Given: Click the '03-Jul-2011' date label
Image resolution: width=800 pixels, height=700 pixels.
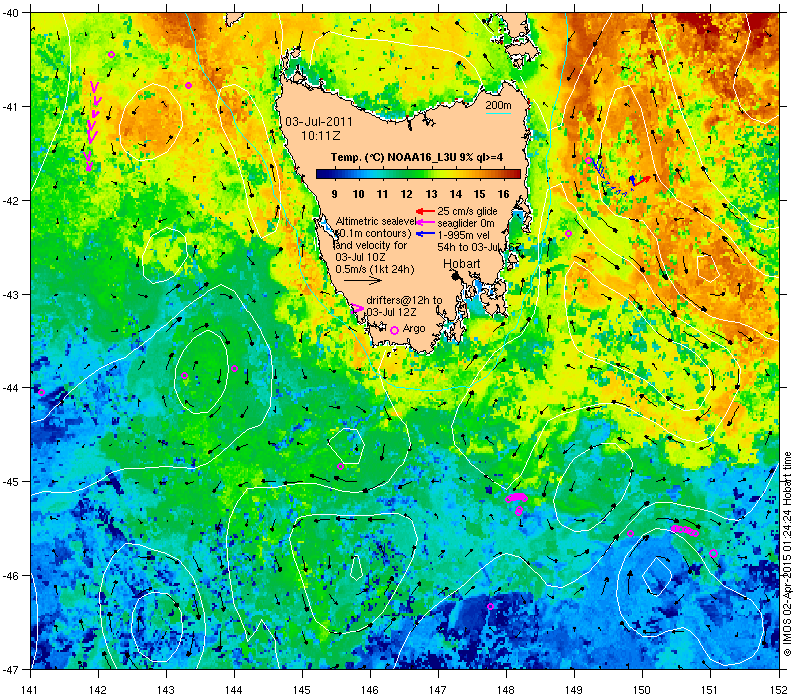Looking at the screenshot, I should click(x=319, y=121).
